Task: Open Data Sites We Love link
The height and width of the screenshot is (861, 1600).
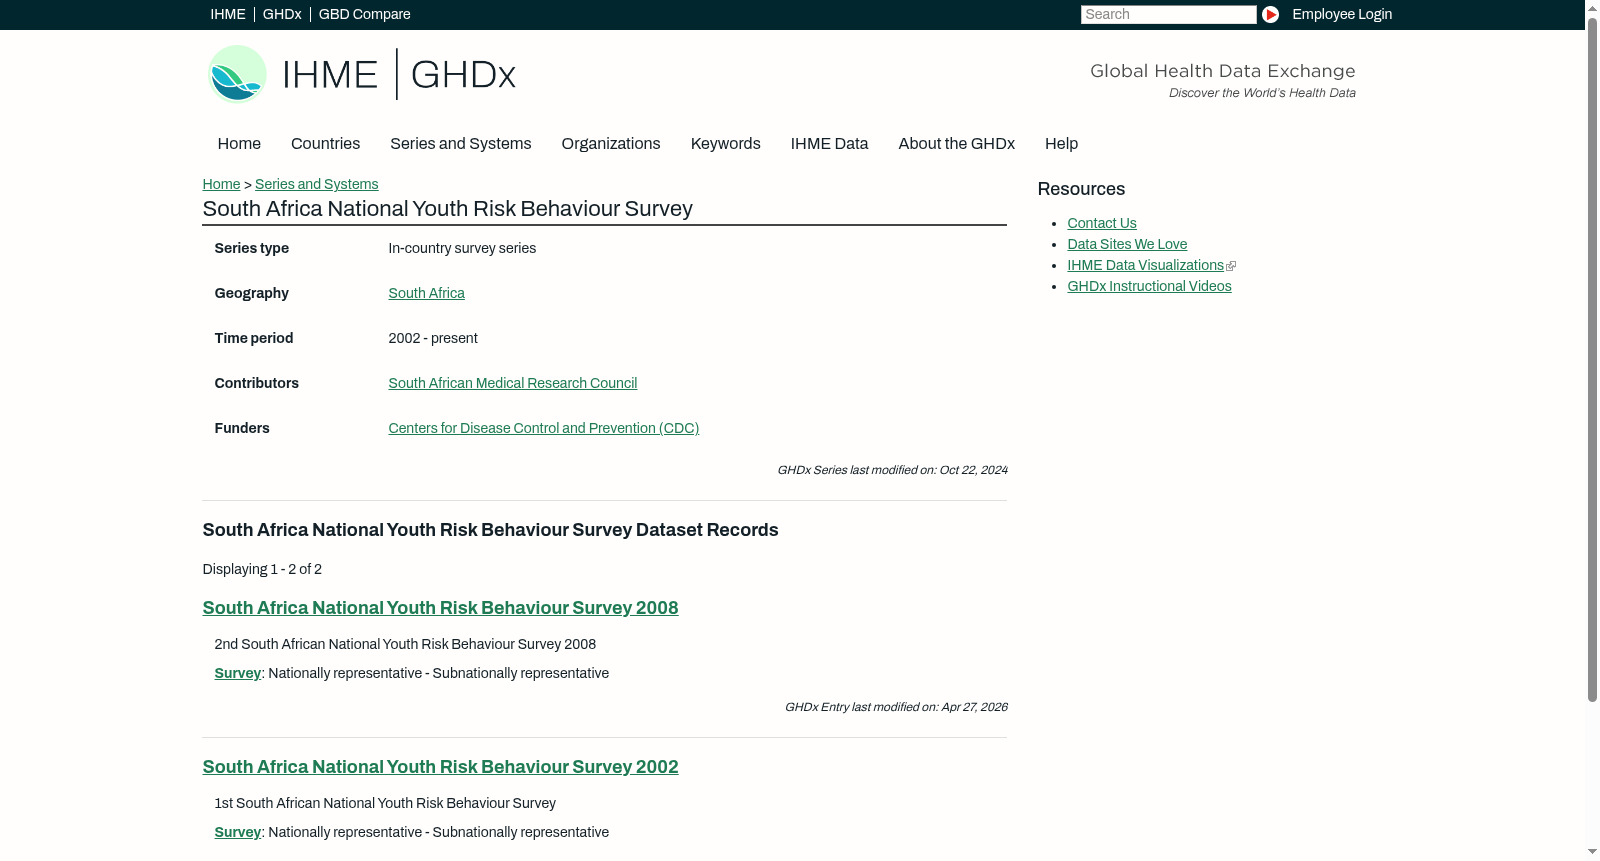Action: pyautogui.click(x=1127, y=244)
